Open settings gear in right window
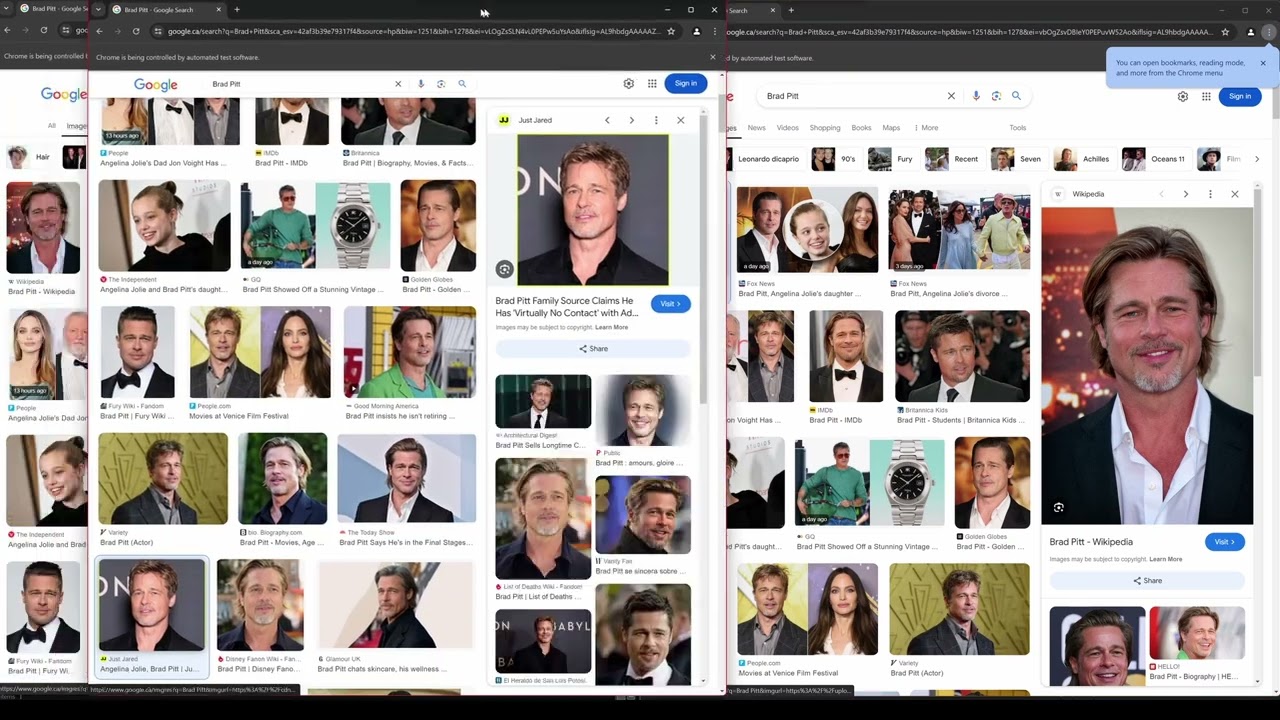1280x720 pixels. pos(1183,96)
